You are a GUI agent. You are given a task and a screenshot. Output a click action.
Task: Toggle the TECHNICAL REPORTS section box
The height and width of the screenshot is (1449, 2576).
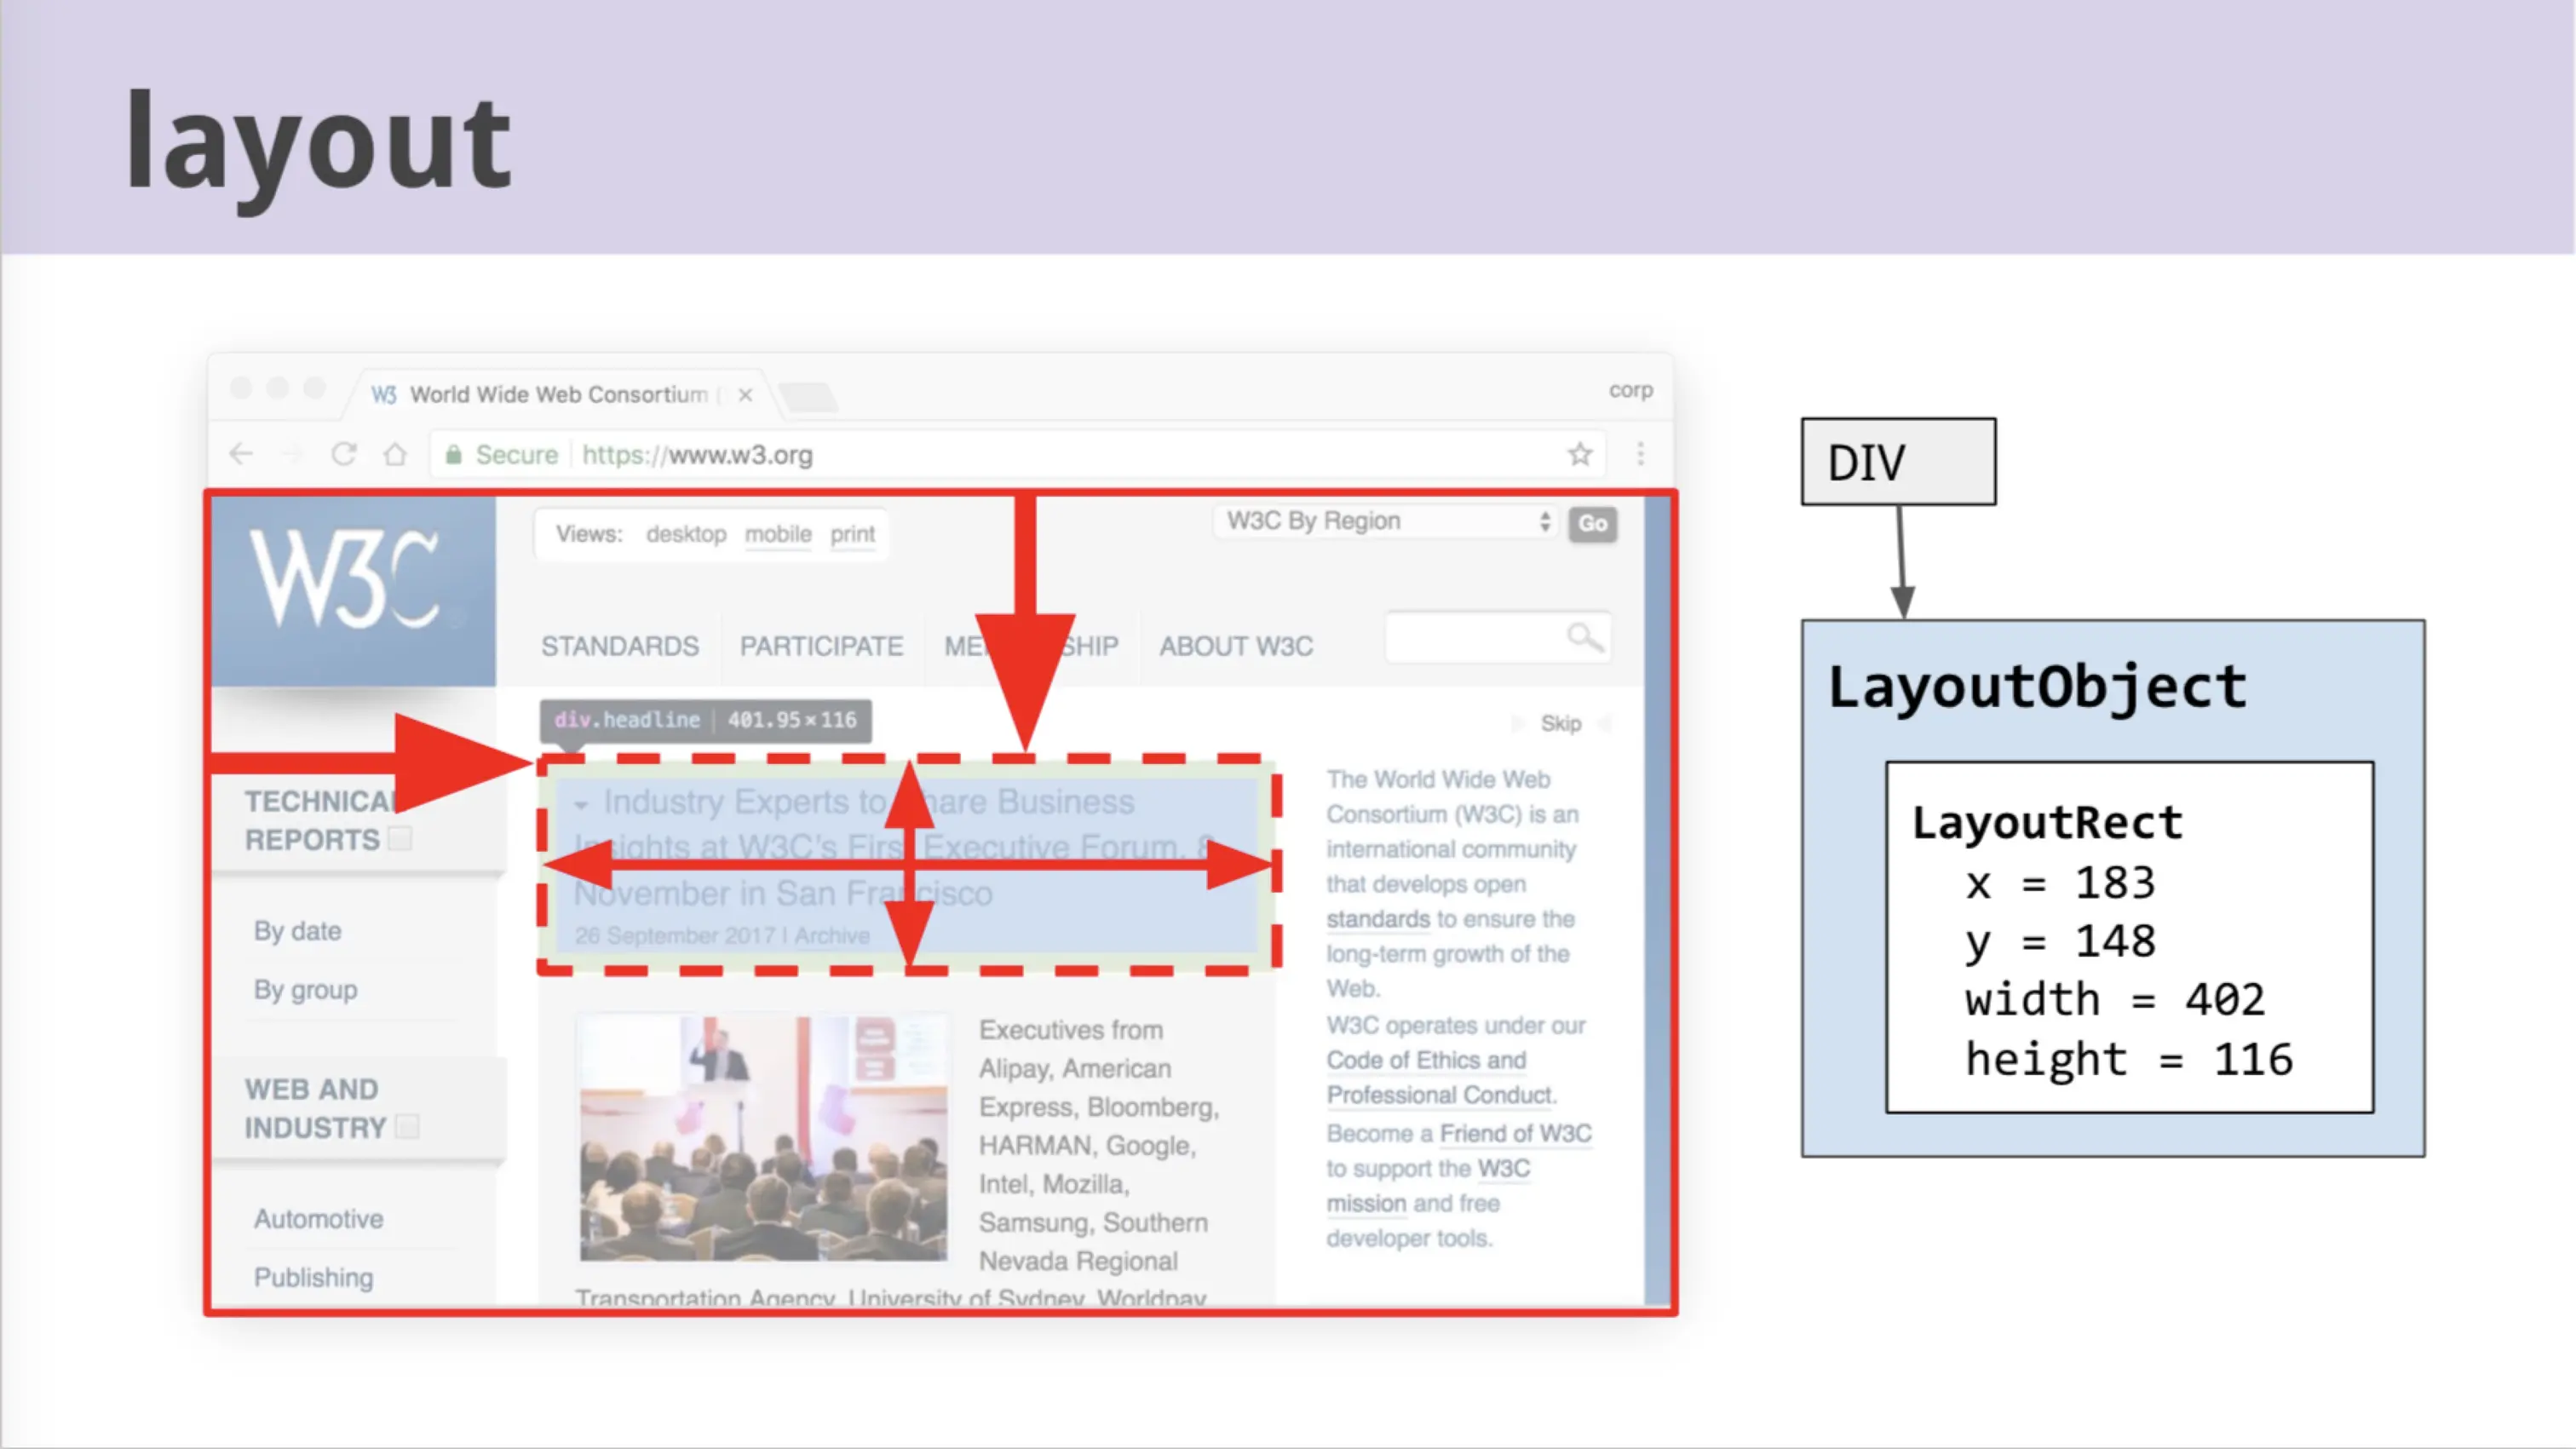pos(400,838)
